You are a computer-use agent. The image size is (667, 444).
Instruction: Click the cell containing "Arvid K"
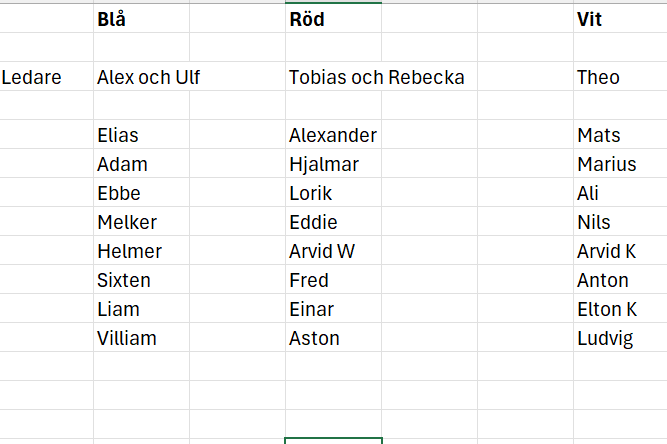click(607, 251)
